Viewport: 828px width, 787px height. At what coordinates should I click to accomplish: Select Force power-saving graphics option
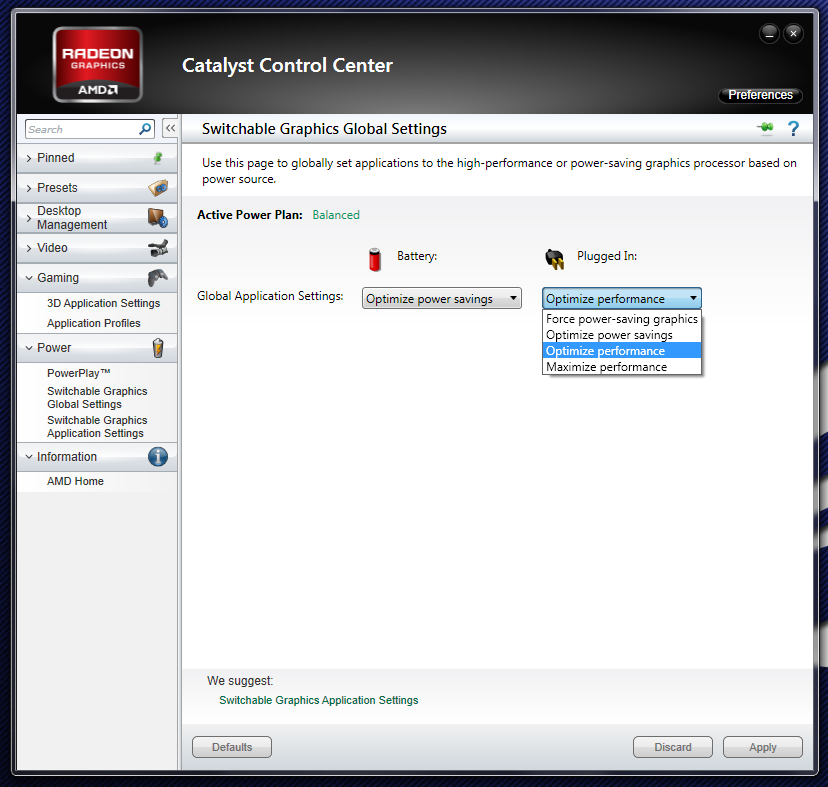click(x=622, y=319)
